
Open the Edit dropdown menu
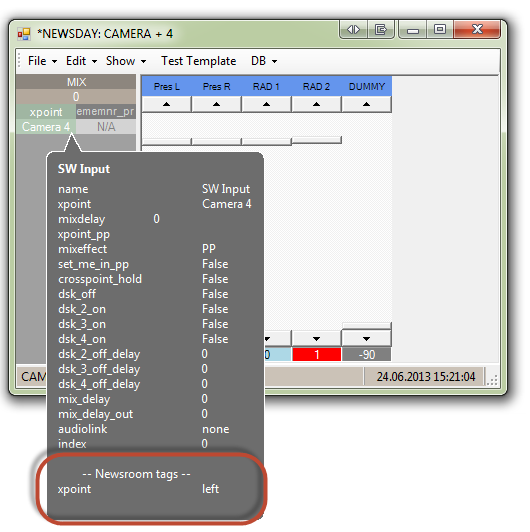click(81, 61)
